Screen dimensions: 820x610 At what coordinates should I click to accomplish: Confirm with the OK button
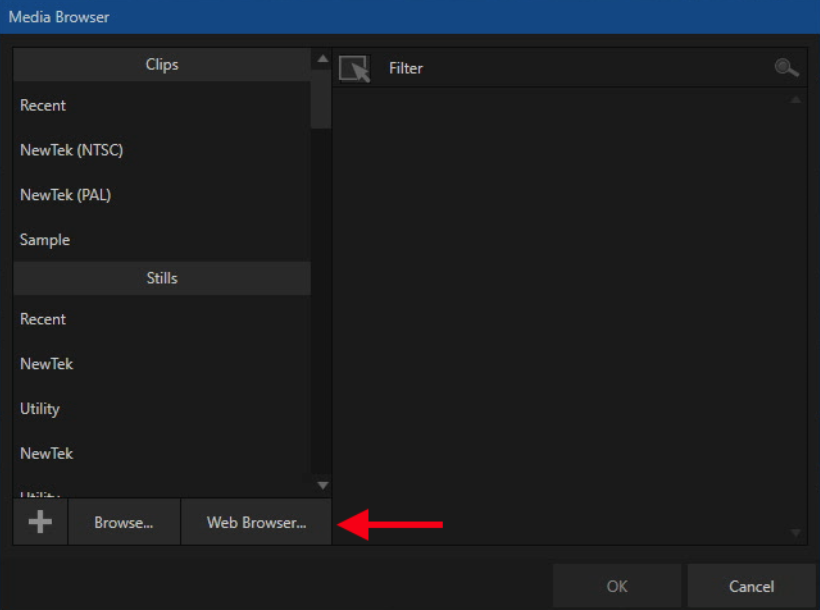(x=617, y=586)
